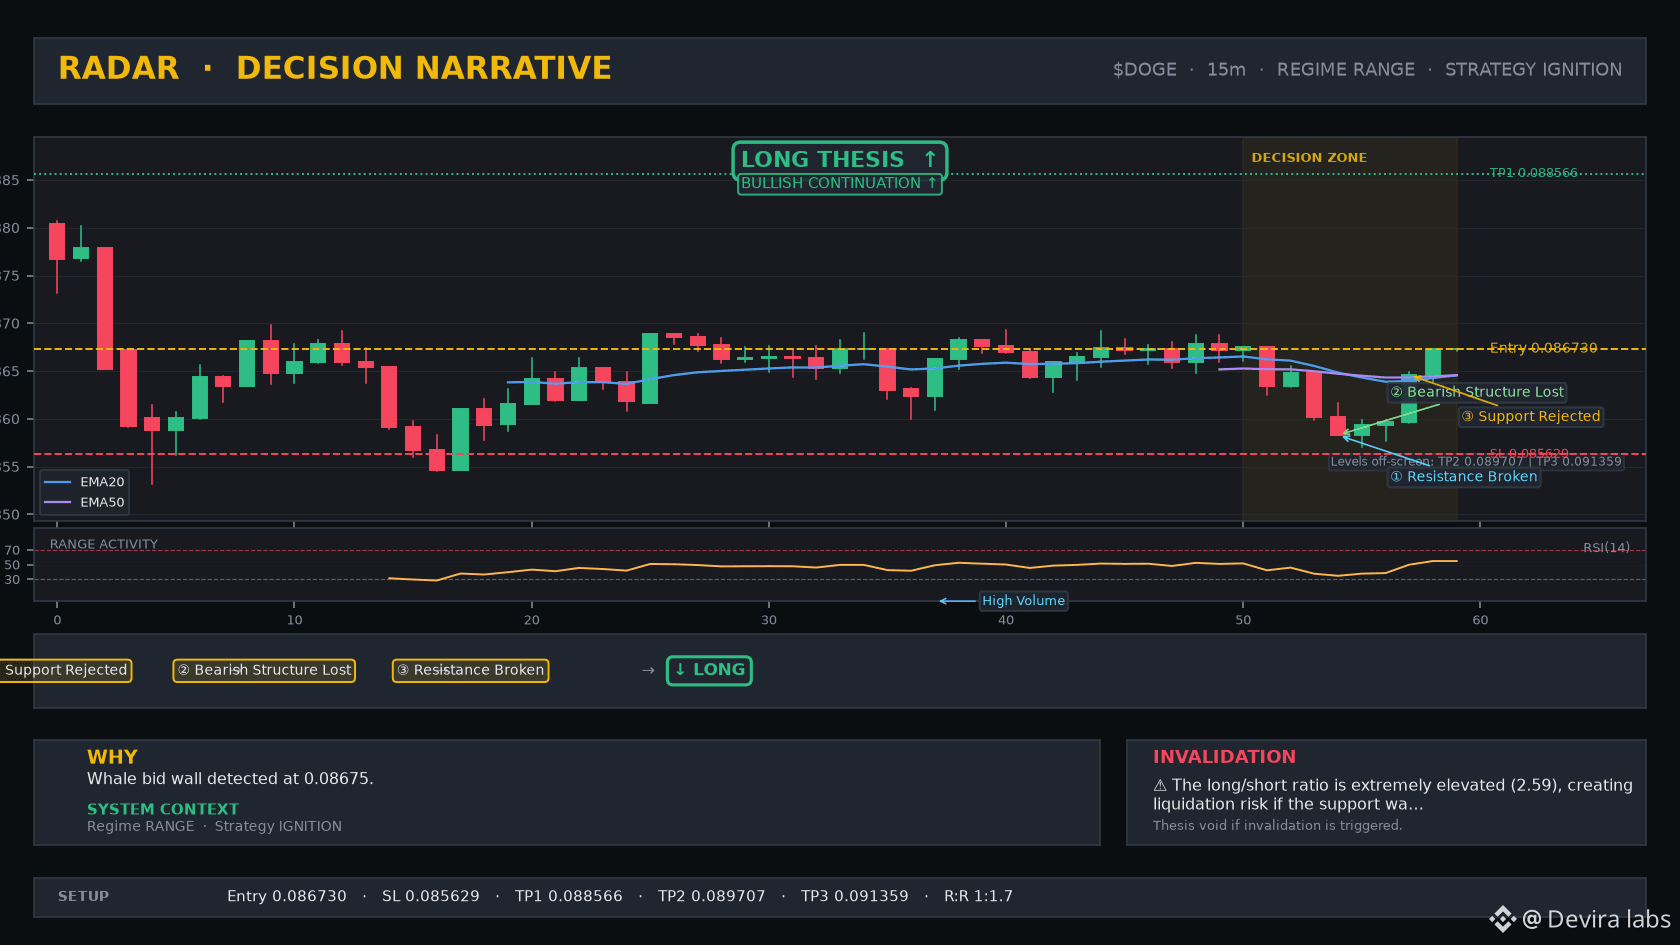Screen dimensions: 1680x945
Task: Click the INVALIDATION heading
Action: (1224, 757)
